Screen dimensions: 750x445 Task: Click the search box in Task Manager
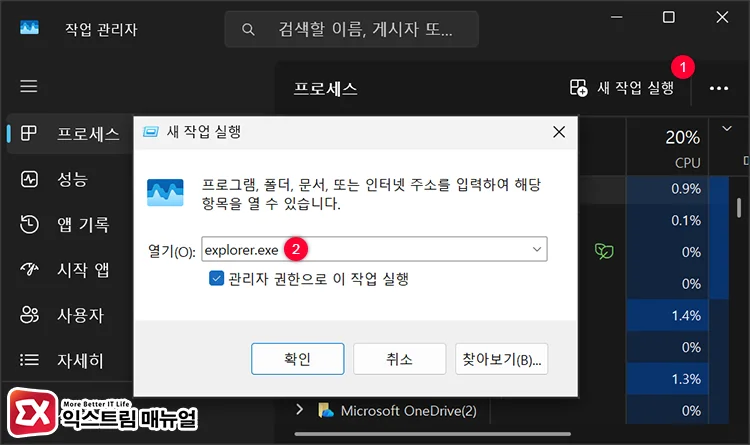pyautogui.click(x=352, y=29)
